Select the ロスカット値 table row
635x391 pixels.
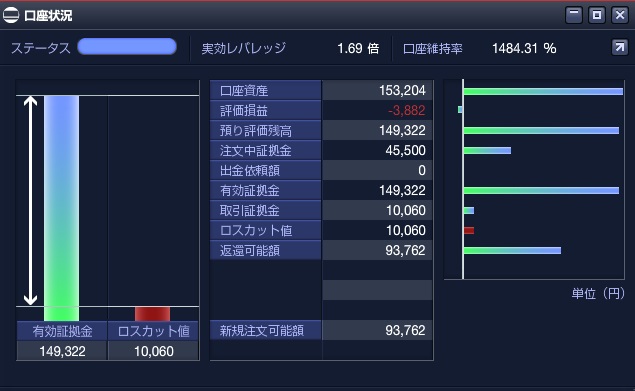(321, 230)
